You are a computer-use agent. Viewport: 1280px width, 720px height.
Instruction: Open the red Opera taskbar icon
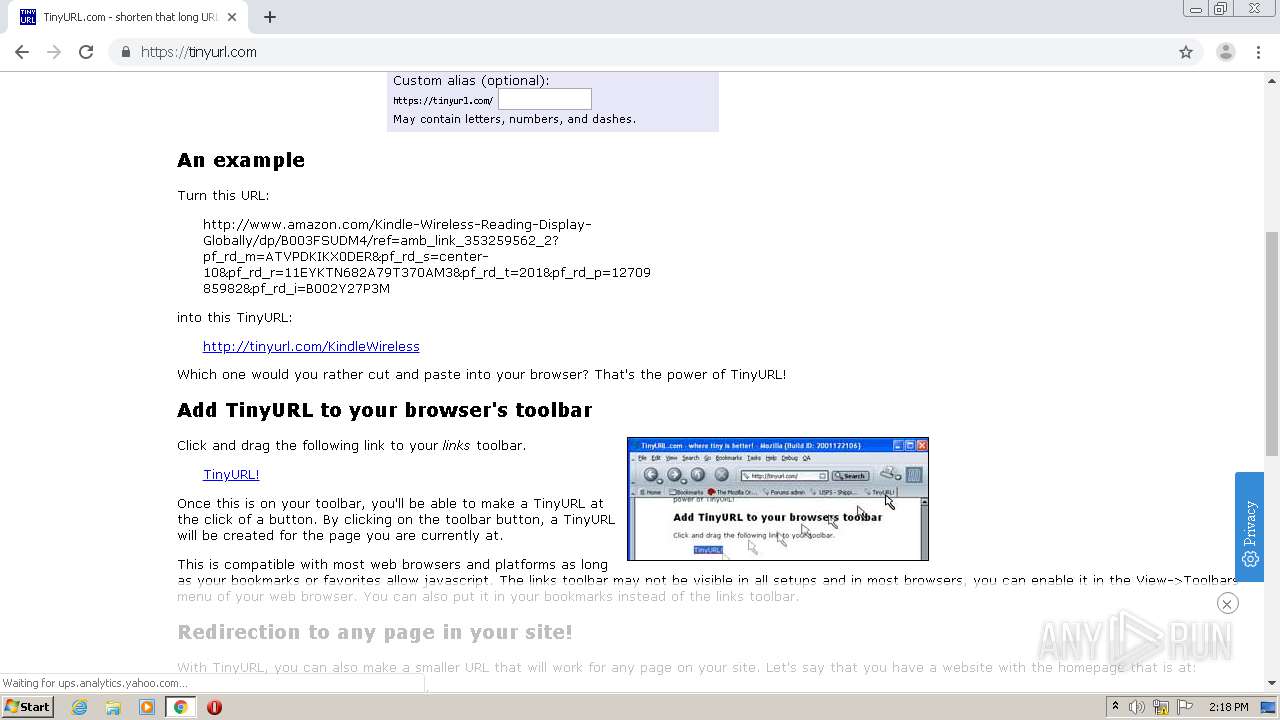(x=214, y=707)
